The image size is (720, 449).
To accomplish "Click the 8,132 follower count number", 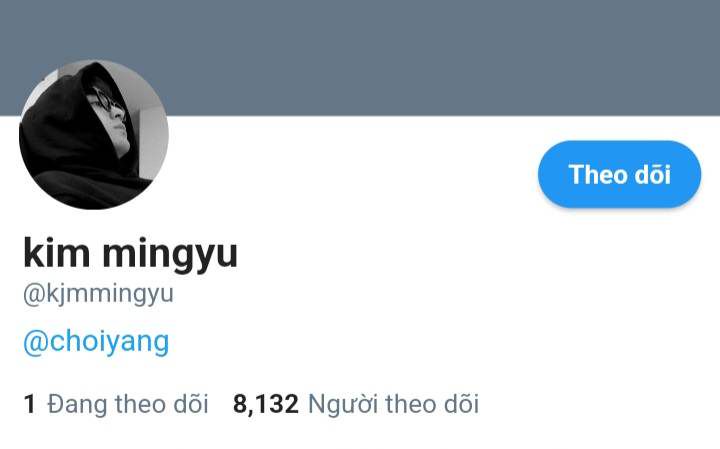I will pyautogui.click(x=266, y=404).
